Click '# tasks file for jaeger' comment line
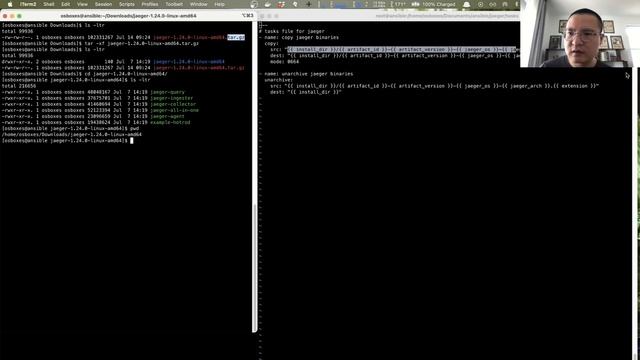Viewport: 640px width, 360px height. click(x=292, y=31)
